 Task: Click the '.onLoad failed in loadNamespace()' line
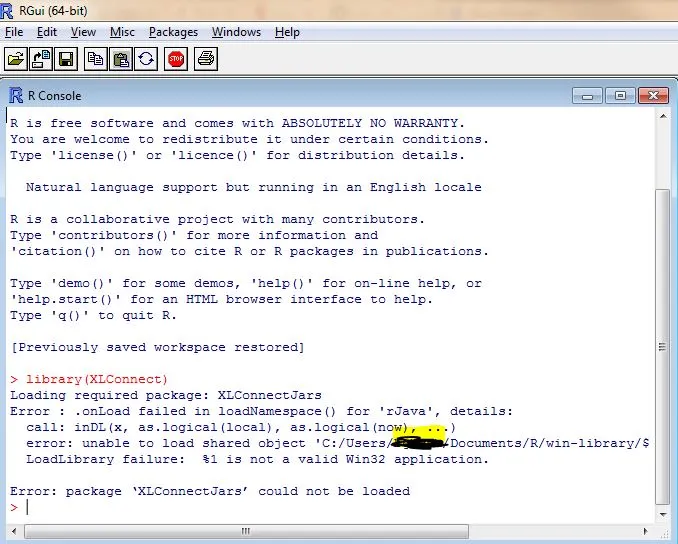(261, 411)
